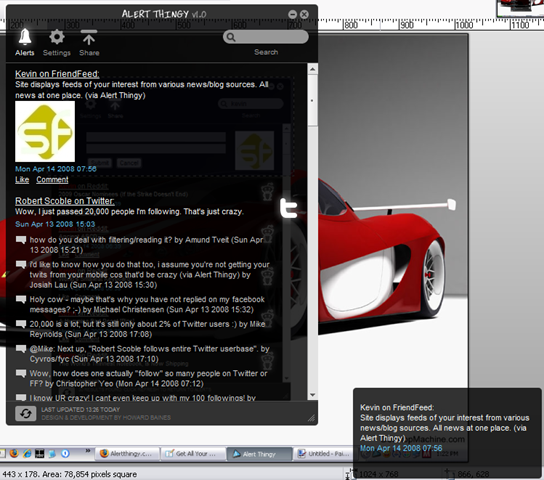Click the comment bubble beside Josiah Lau's reply
This screenshot has height=480, width=544.
(21, 265)
